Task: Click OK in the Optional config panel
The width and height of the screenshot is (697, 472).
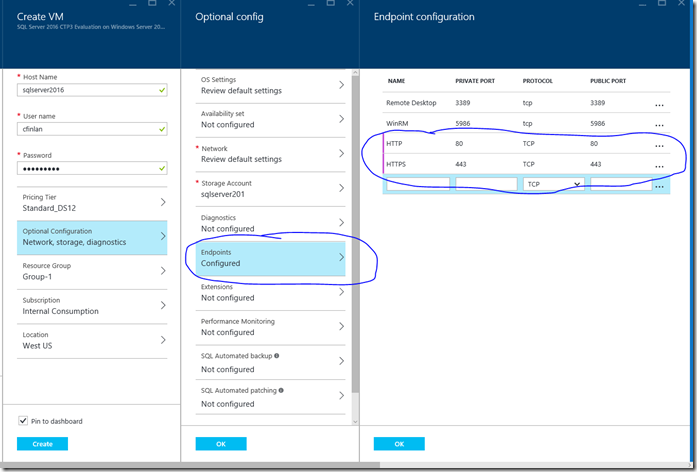Action: tap(220, 443)
